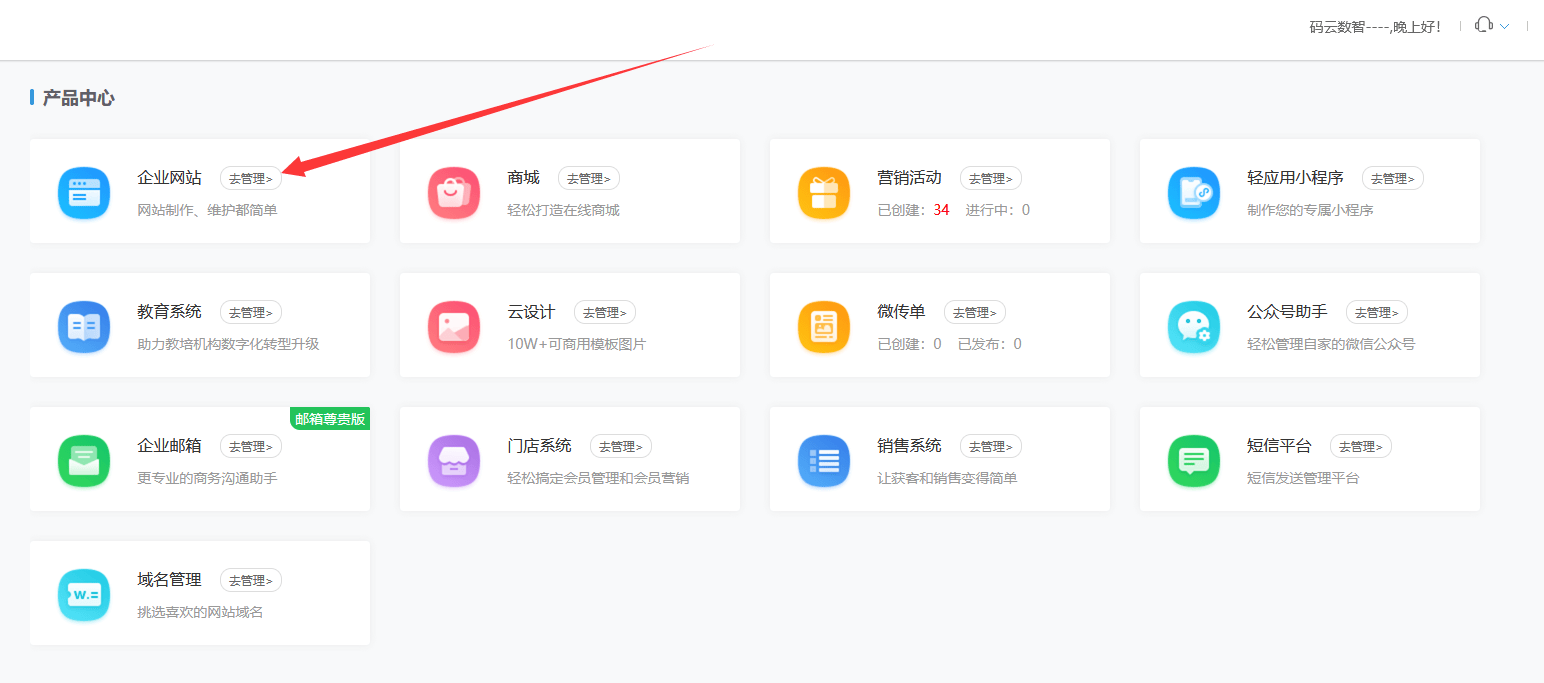Click the 销售系统 blue list icon
Viewport: 1544px width, 683px height.
[824, 461]
